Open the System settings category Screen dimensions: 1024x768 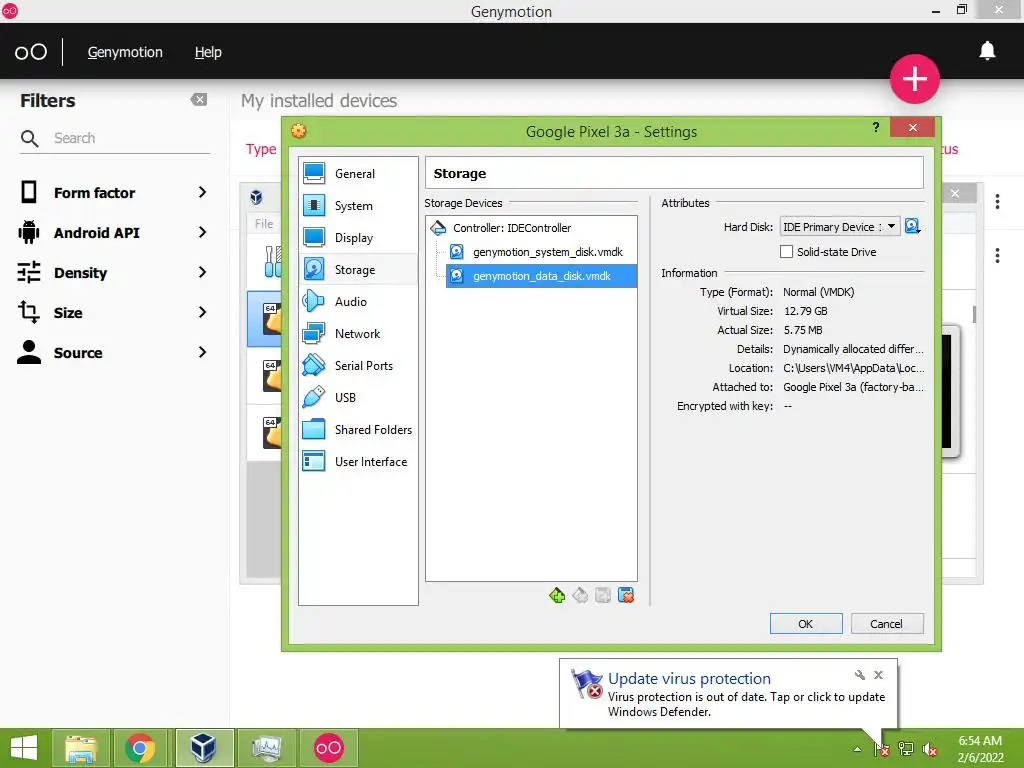[x=358, y=206]
